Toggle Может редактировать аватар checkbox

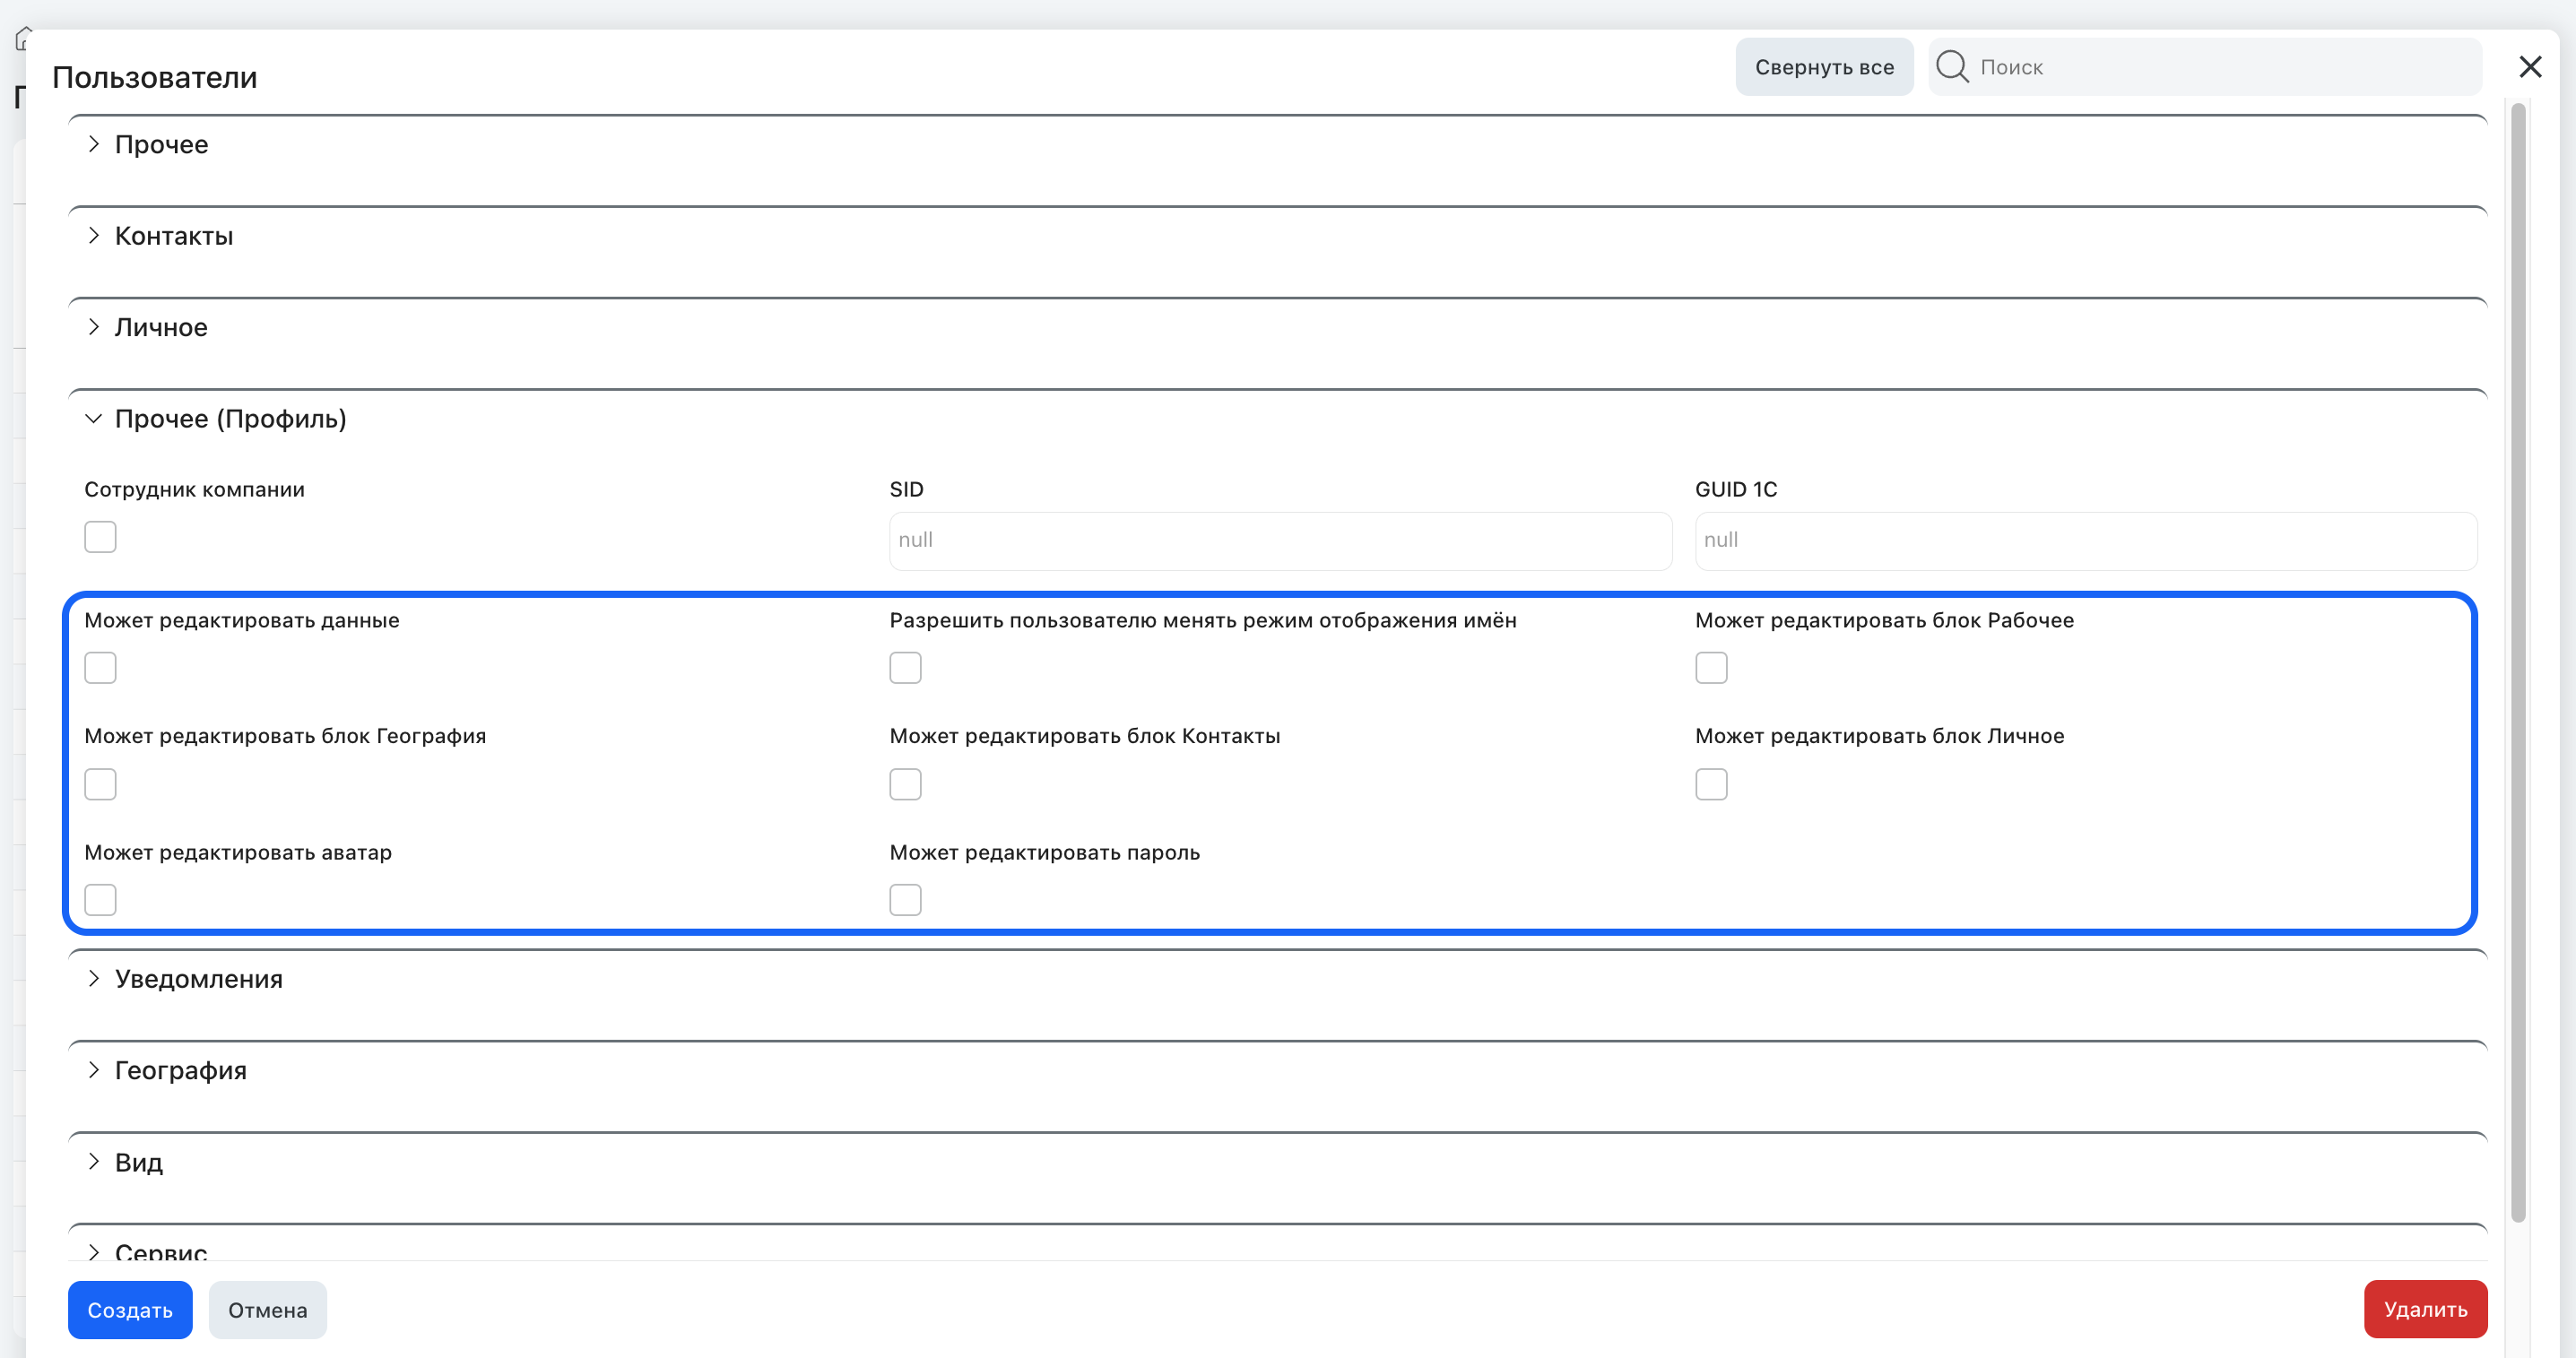pyautogui.click(x=100, y=900)
